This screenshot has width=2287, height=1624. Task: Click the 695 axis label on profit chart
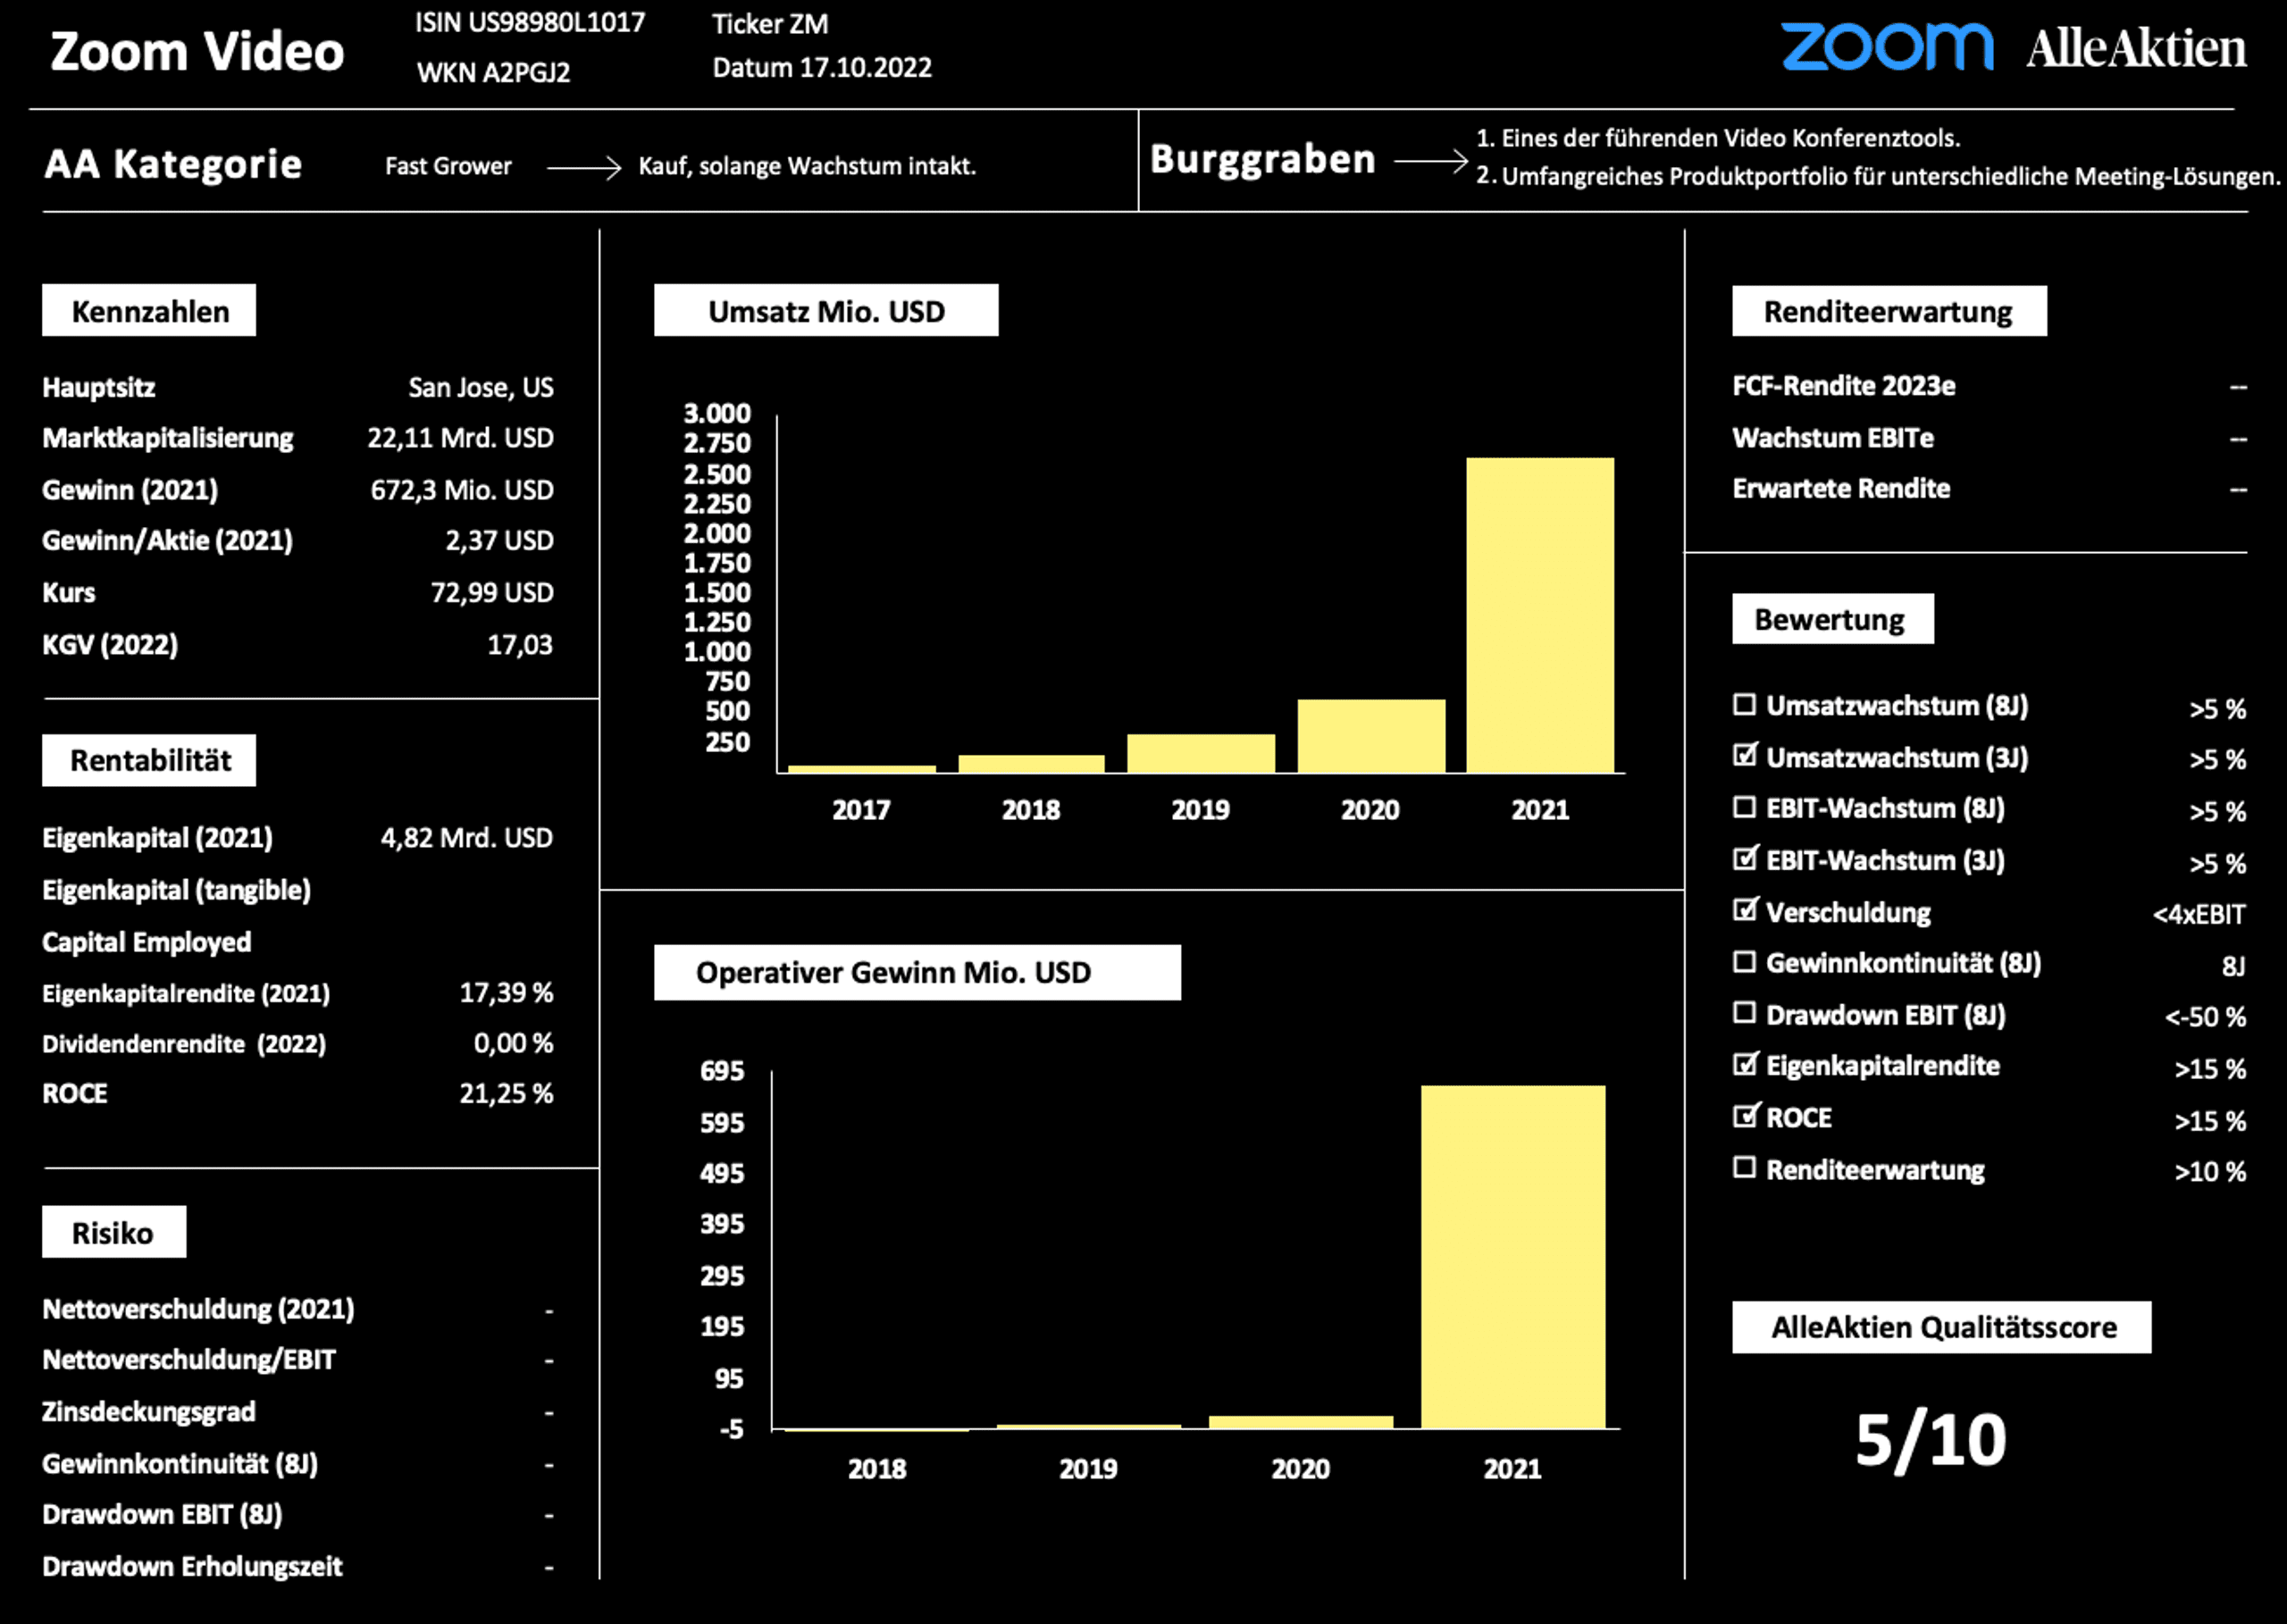pyautogui.click(x=722, y=1071)
